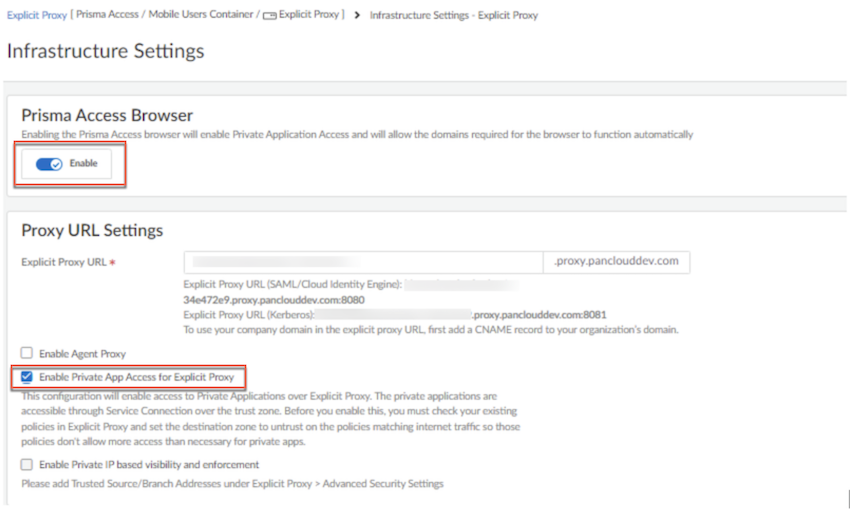850x509 pixels.
Task: Open the Explicit Proxy breadcrumb link
Action: [x=36, y=15]
